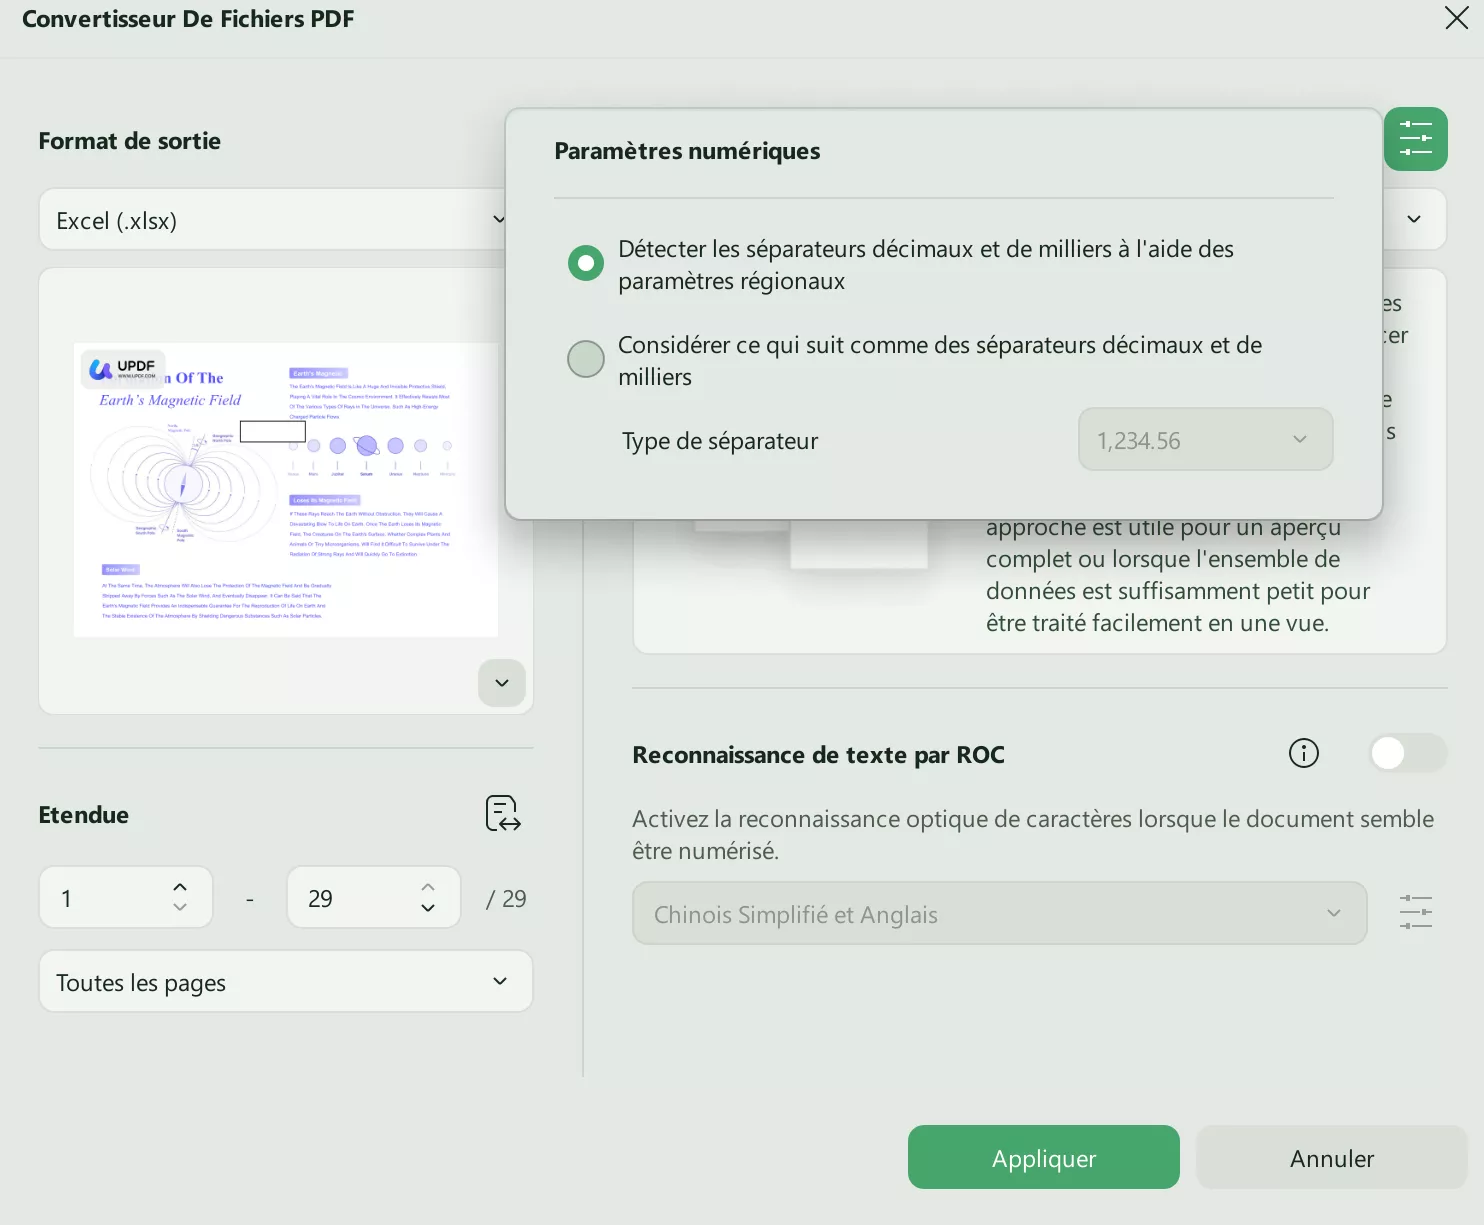This screenshot has height=1225, width=1484.
Task: Increase the starting page with the up arrow
Action: click(x=180, y=886)
